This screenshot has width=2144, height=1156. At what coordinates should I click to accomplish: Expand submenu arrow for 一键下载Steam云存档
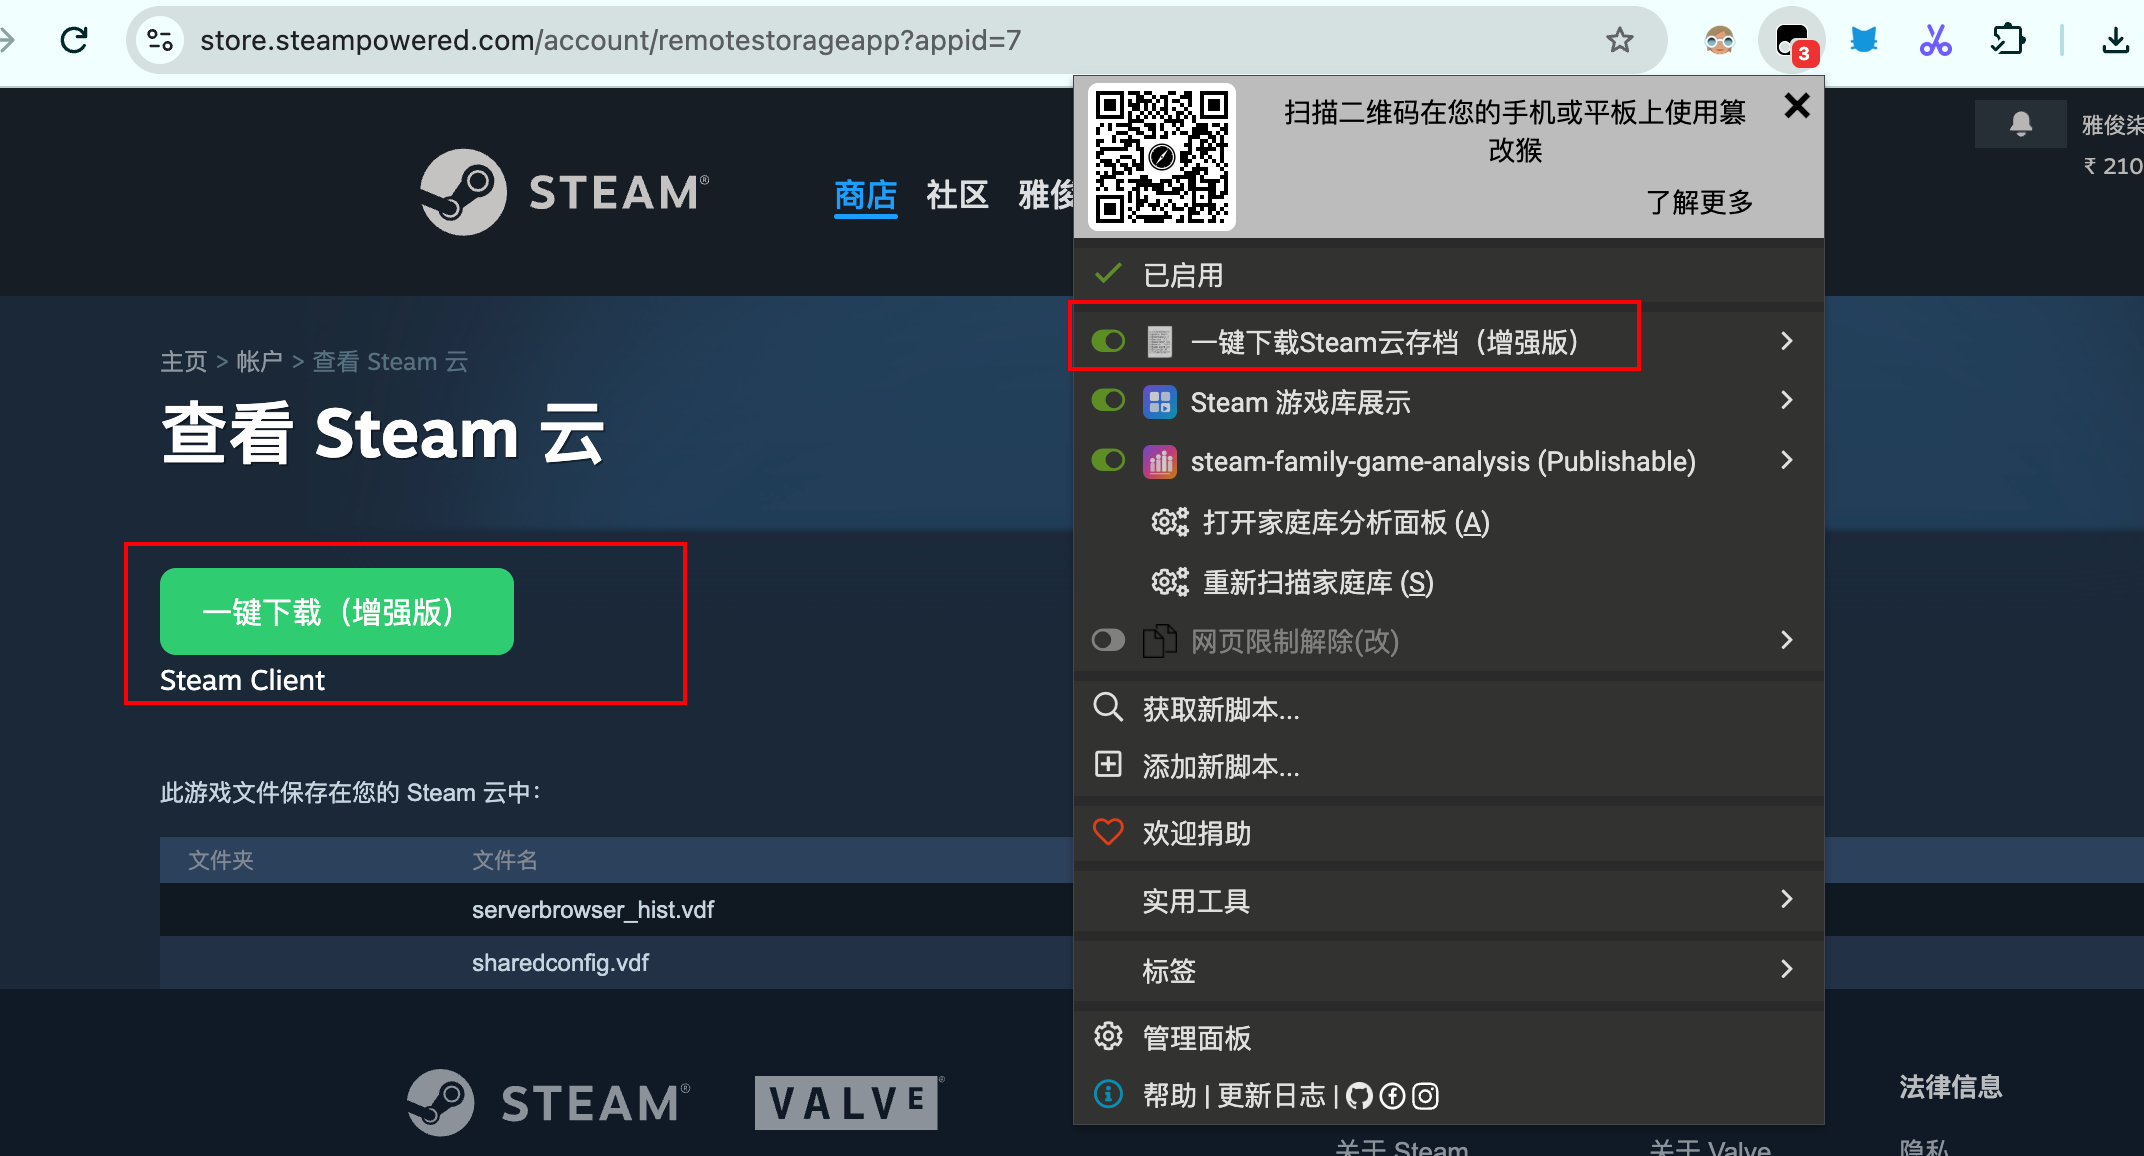pos(1786,341)
